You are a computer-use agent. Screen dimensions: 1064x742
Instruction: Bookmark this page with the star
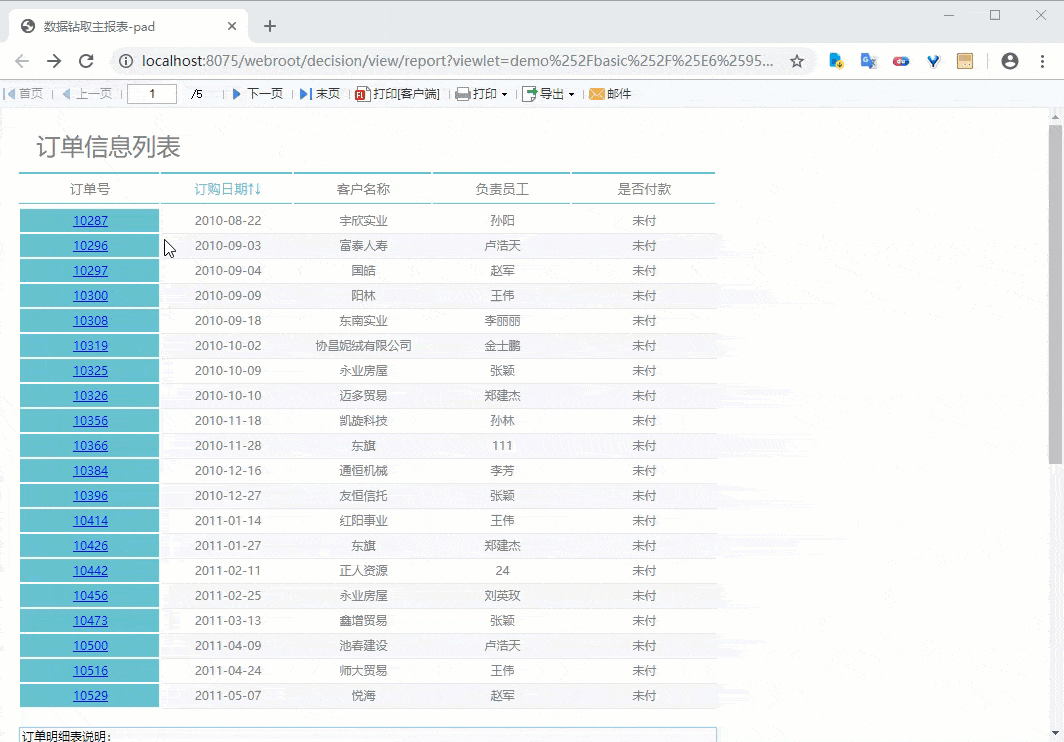[797, 61]
